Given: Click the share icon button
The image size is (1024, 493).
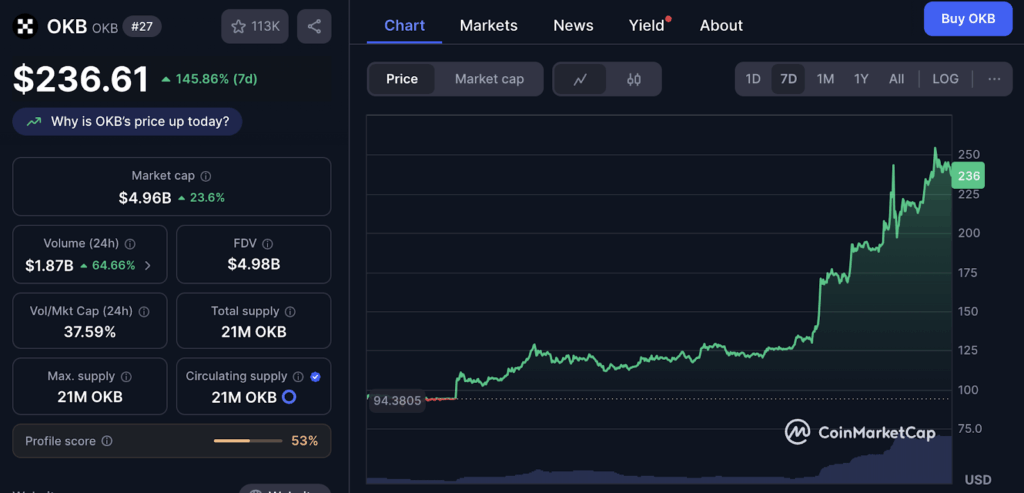Looking at the screenshot, I should pyautogui.click(x=315, y=27).
